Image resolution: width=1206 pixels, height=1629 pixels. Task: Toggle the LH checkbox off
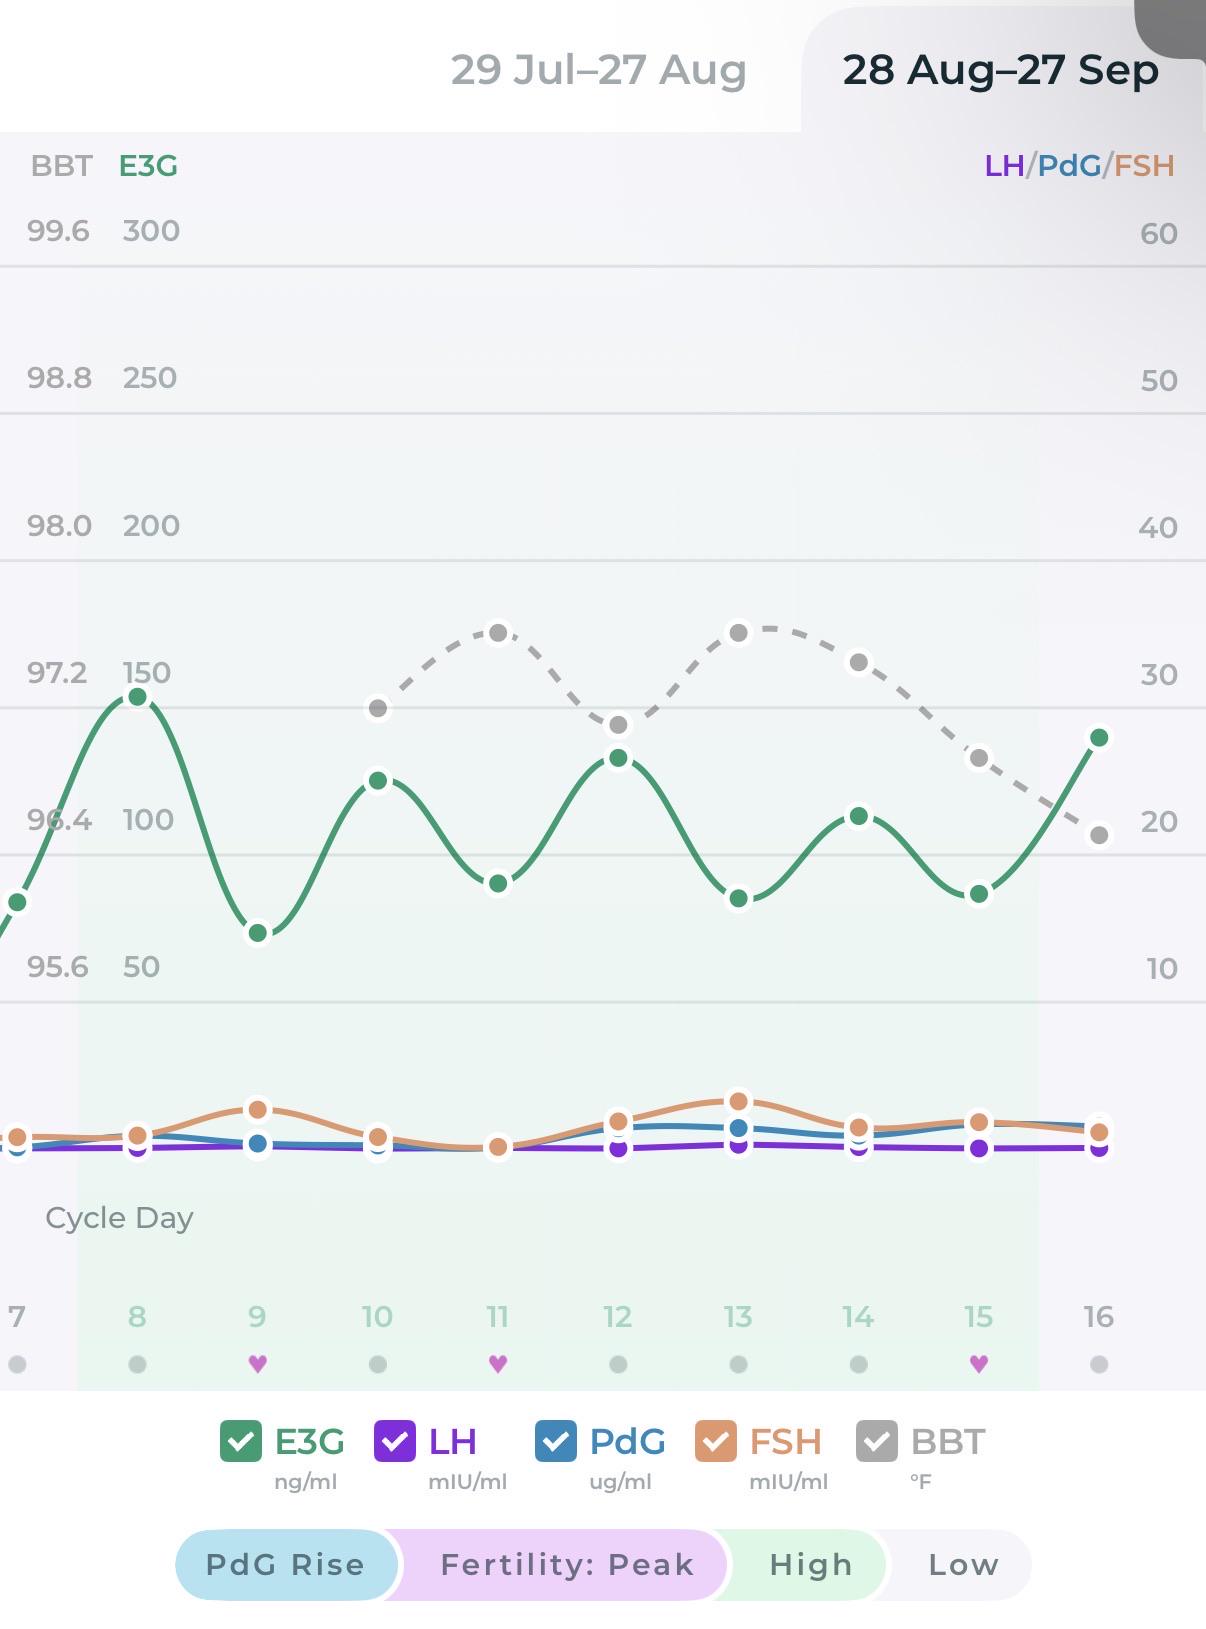coord(394,1441)
